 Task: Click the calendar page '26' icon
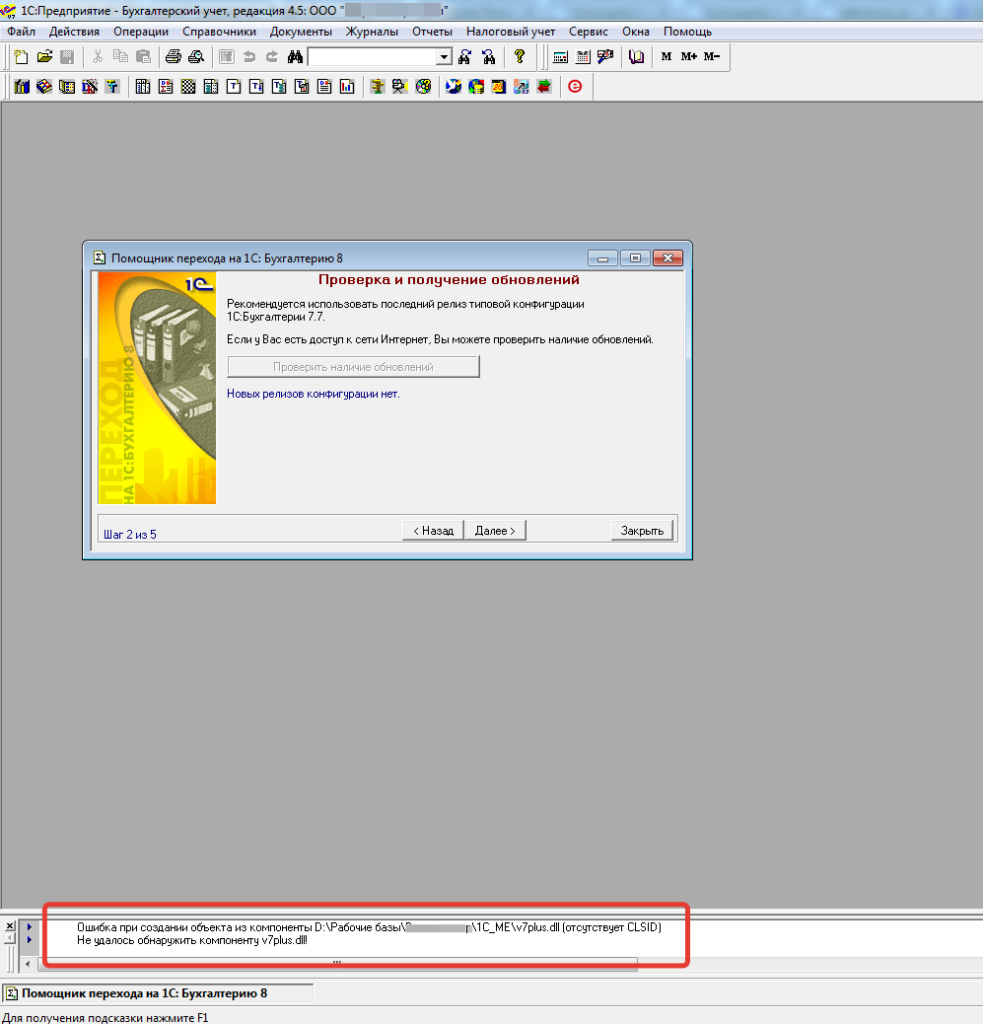click(x=498, y=86)
